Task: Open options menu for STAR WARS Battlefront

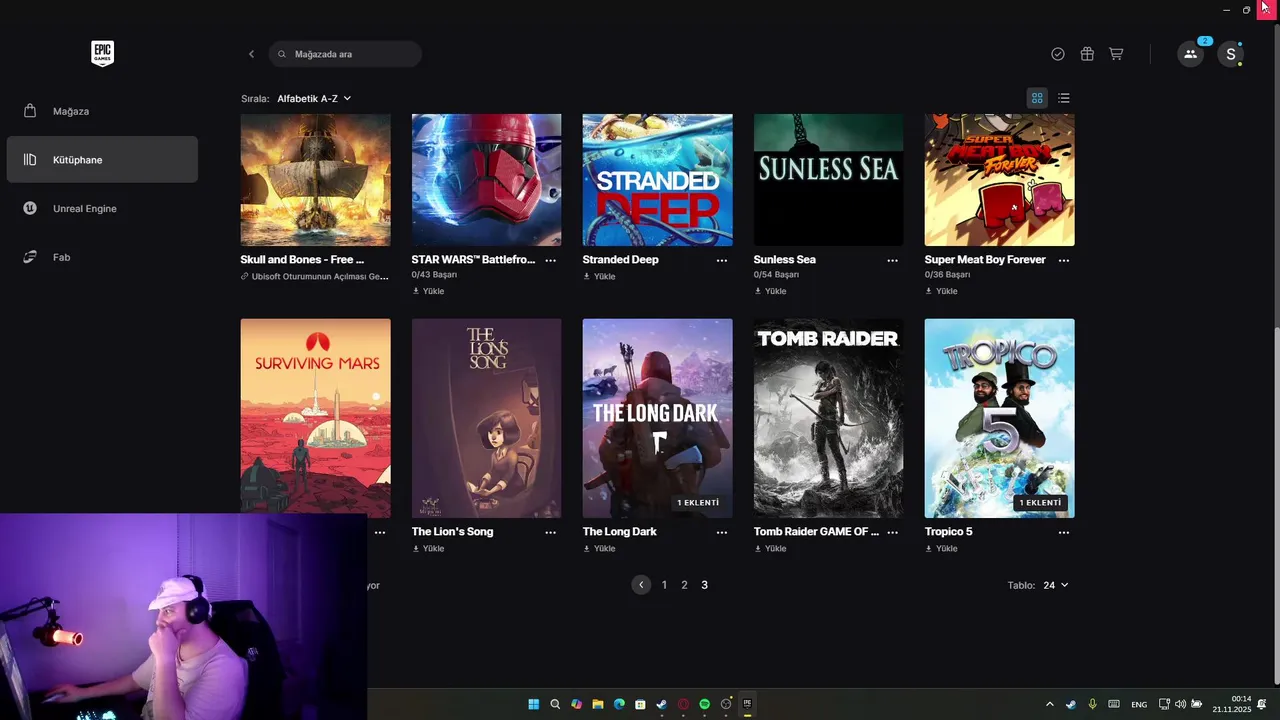Action: [x=551, y=260]
